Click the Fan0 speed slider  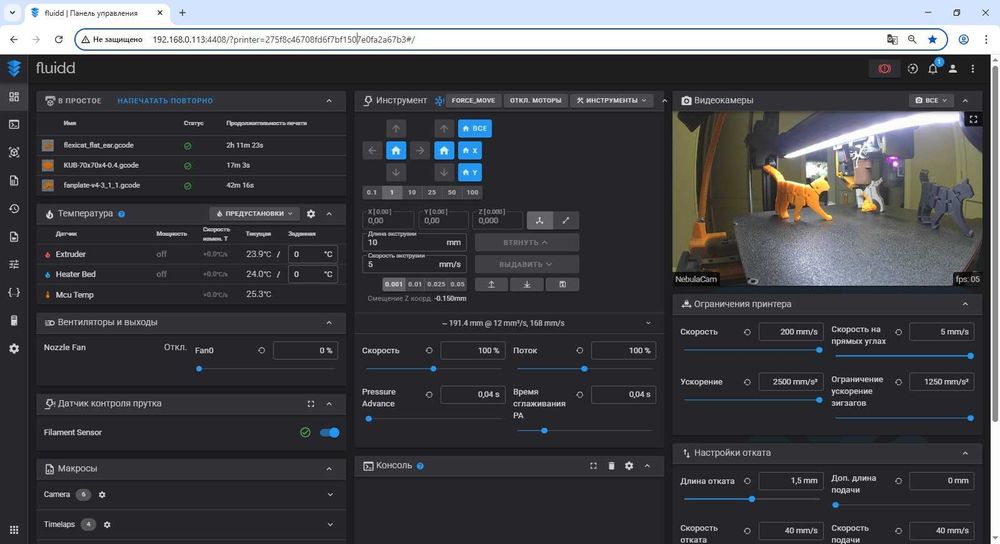click(x=198, y=369)
